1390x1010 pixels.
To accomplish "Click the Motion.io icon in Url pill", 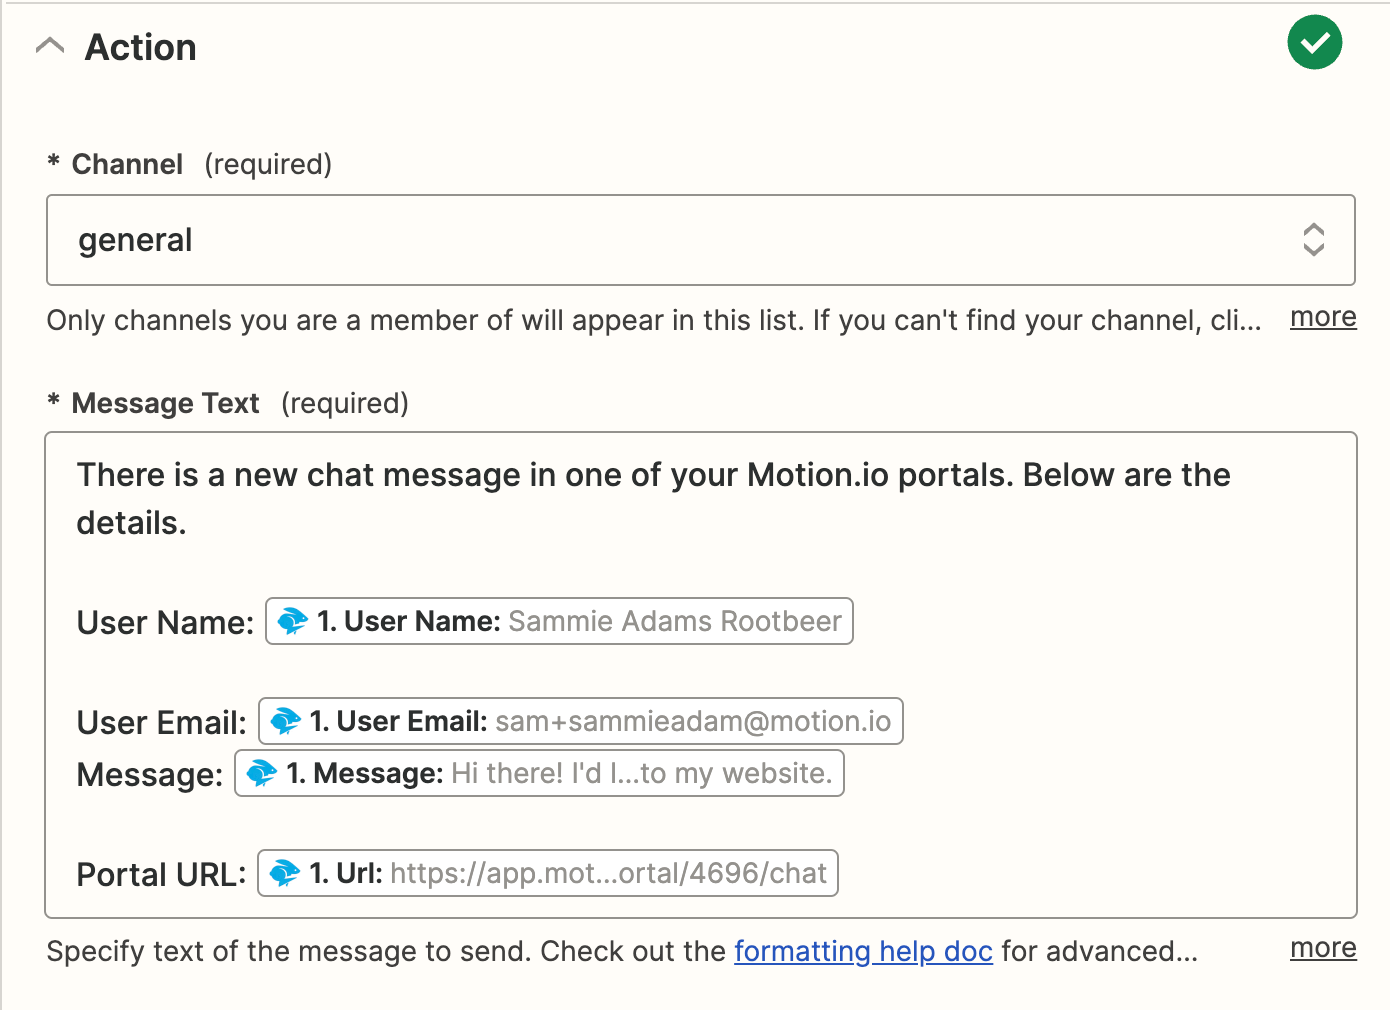I will 285,873.
